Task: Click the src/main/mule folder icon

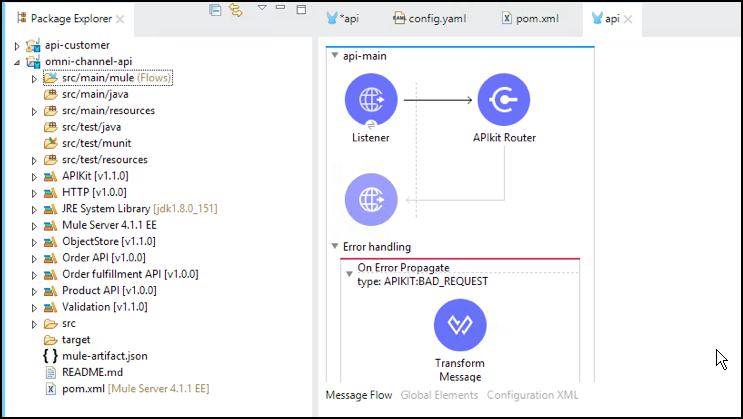Action: pyautogui.click(x=51, y=78)
